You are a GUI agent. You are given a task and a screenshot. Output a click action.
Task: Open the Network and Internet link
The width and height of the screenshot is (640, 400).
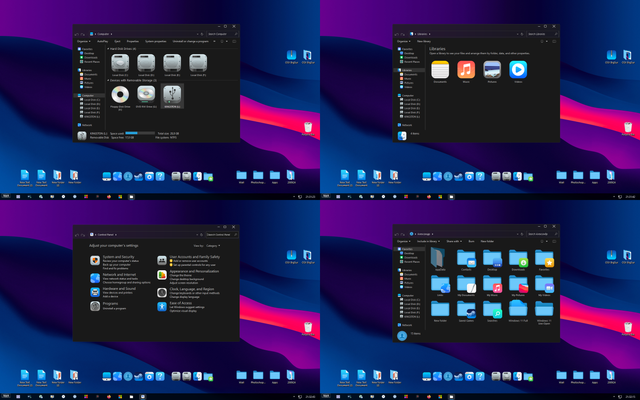click(x=116, y=276)
